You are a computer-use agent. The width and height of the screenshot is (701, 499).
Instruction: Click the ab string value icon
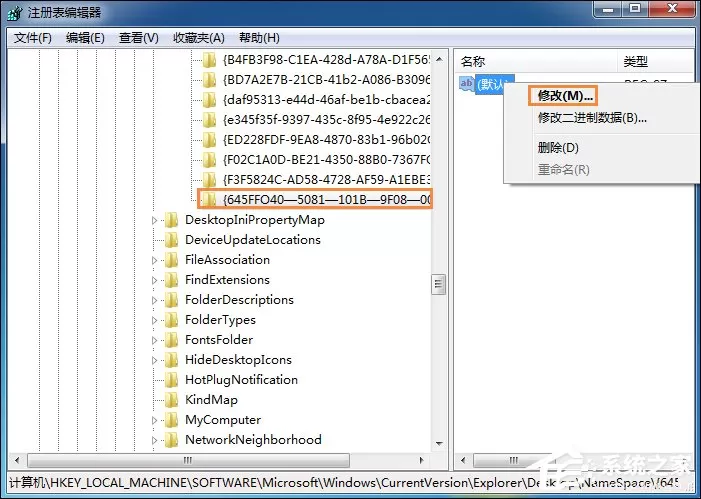click(466, 84)
